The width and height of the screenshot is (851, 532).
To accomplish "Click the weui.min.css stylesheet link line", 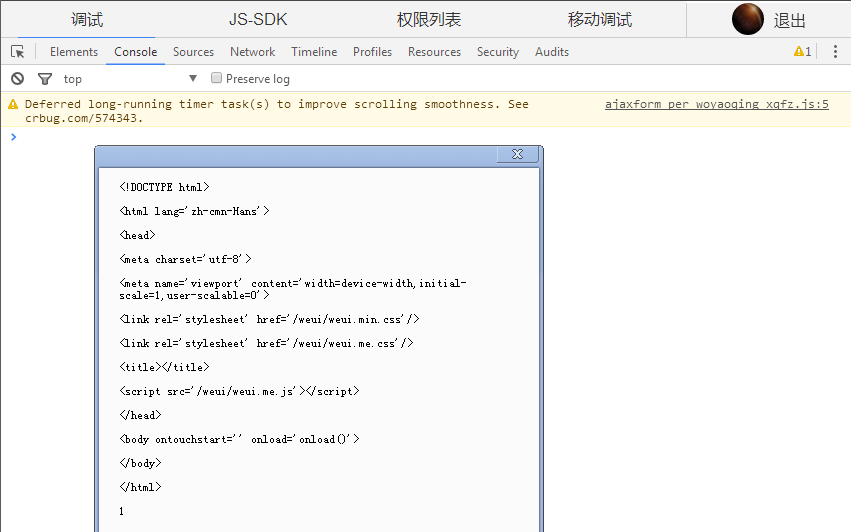I will tap(269, 319).
